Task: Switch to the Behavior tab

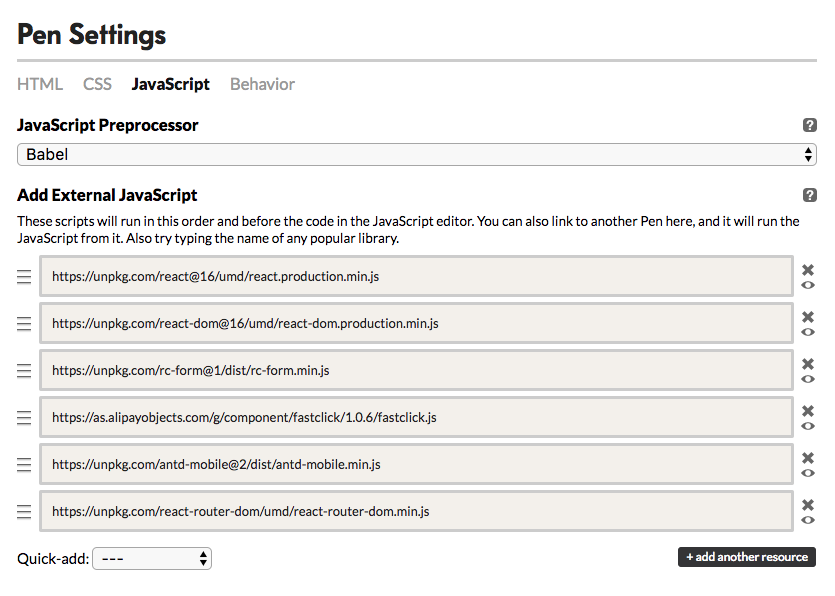Action: (261, 84)
